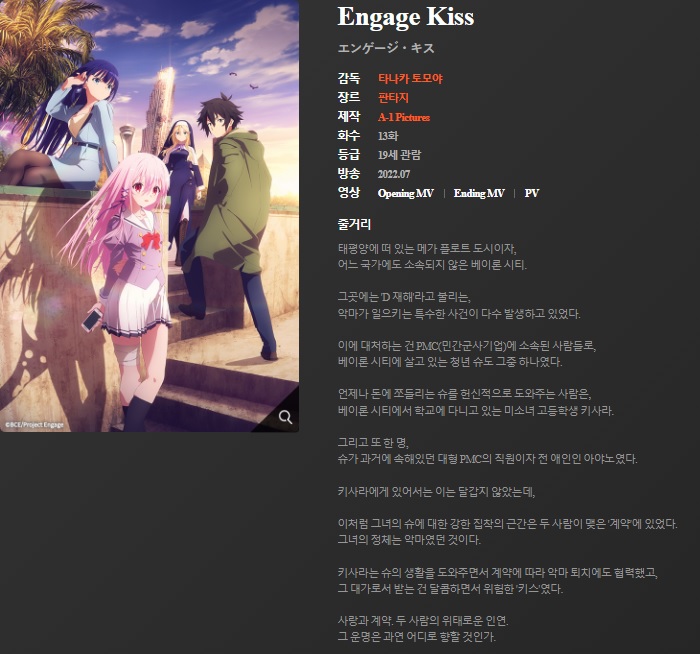This screenshot has height=654, width=700.
Task: Play the Ending MV video
Action: [479, 193]
